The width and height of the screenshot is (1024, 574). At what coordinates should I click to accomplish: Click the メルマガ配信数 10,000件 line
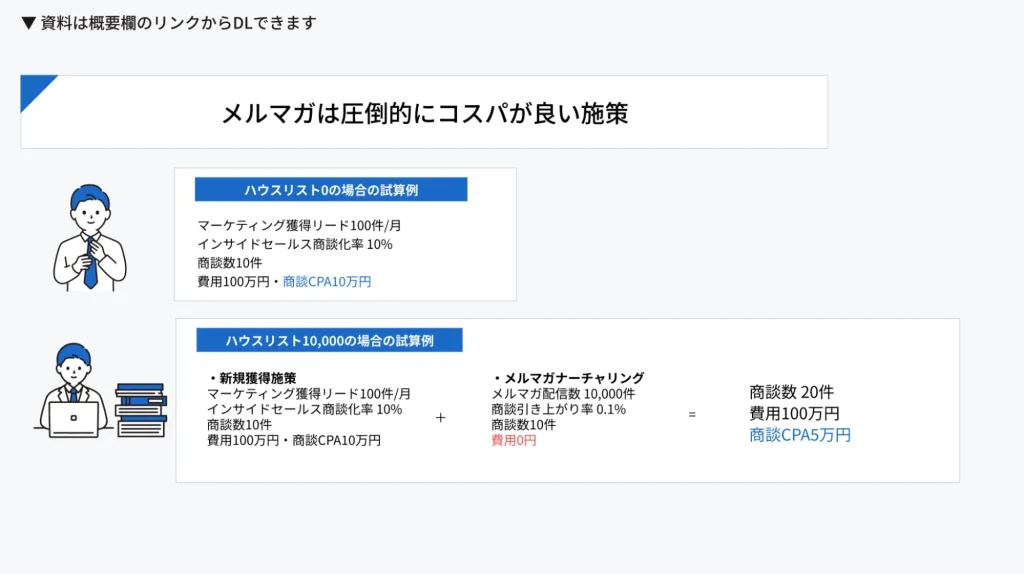[562, 394]
